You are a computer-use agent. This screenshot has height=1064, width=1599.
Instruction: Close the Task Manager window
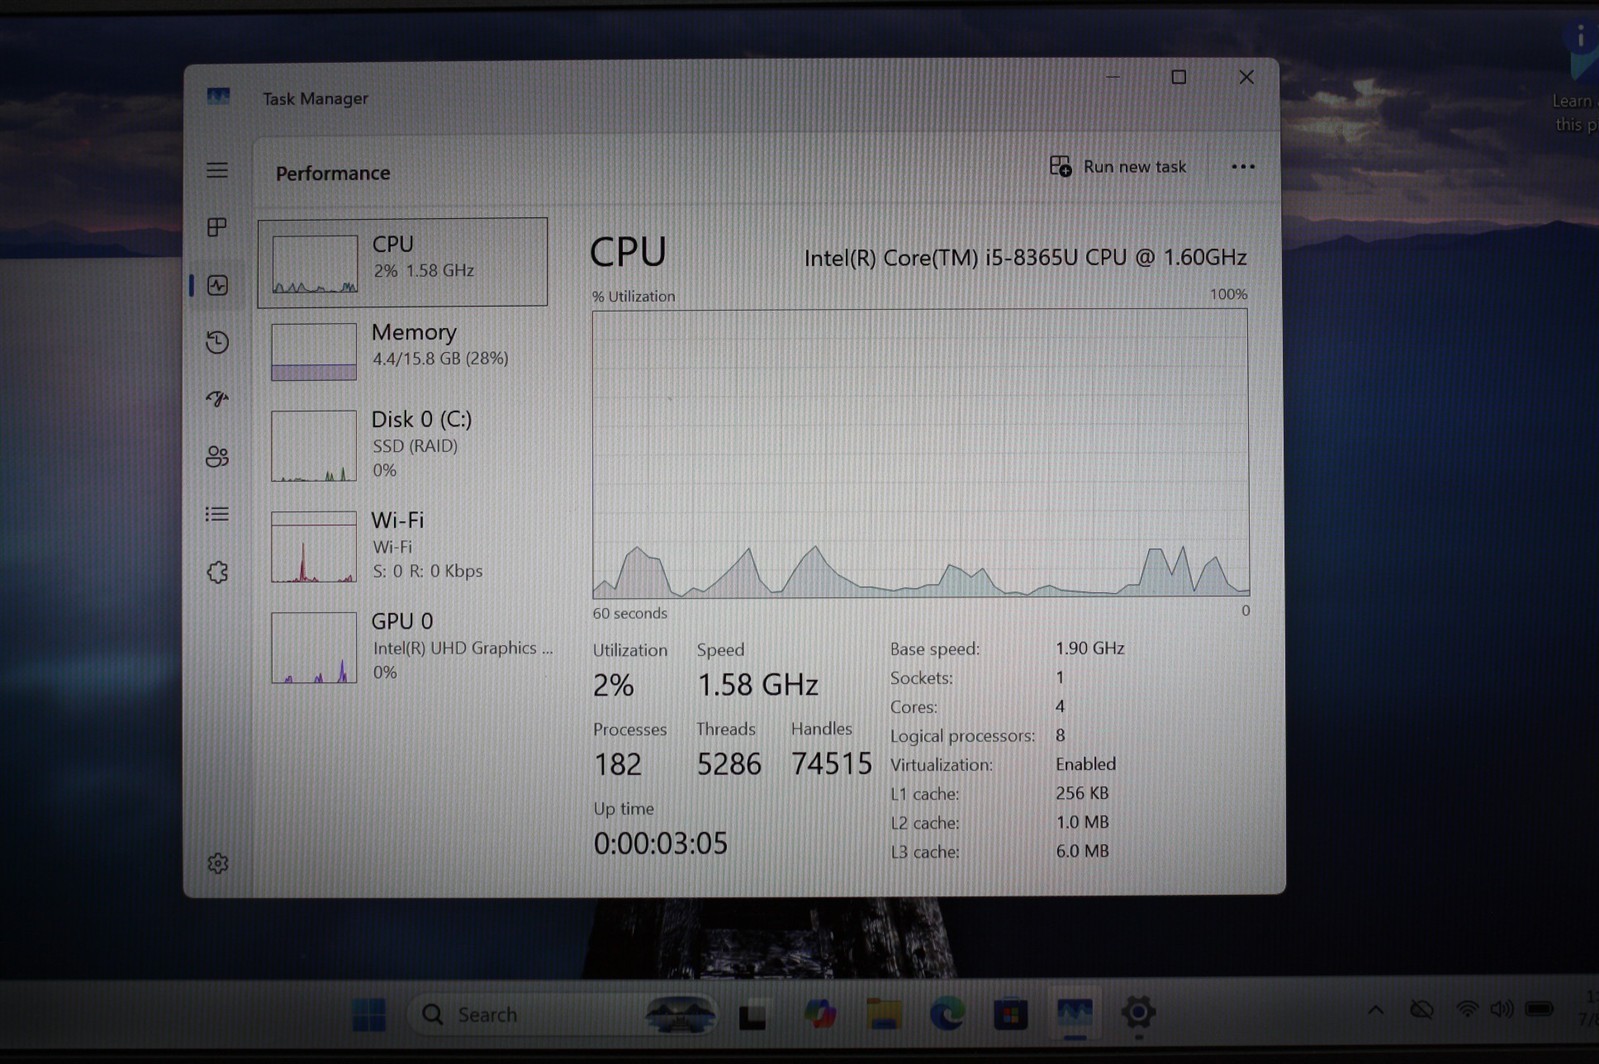[x=1245, y=77]
